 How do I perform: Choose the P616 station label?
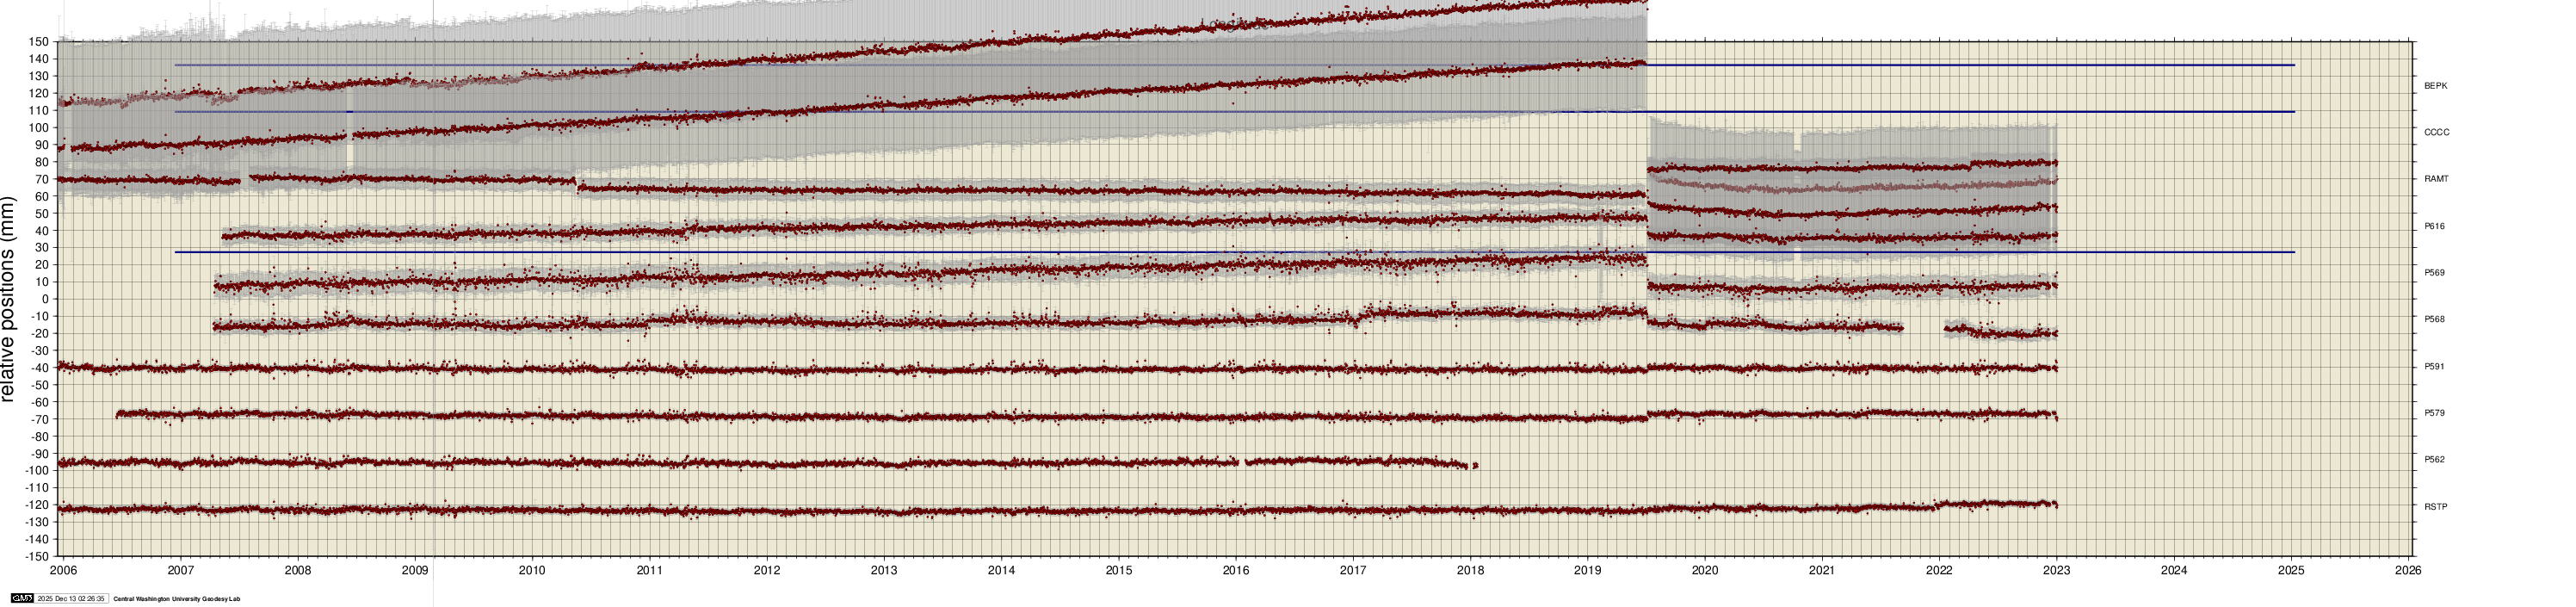pyautogui.click(x=2434, y=226)
